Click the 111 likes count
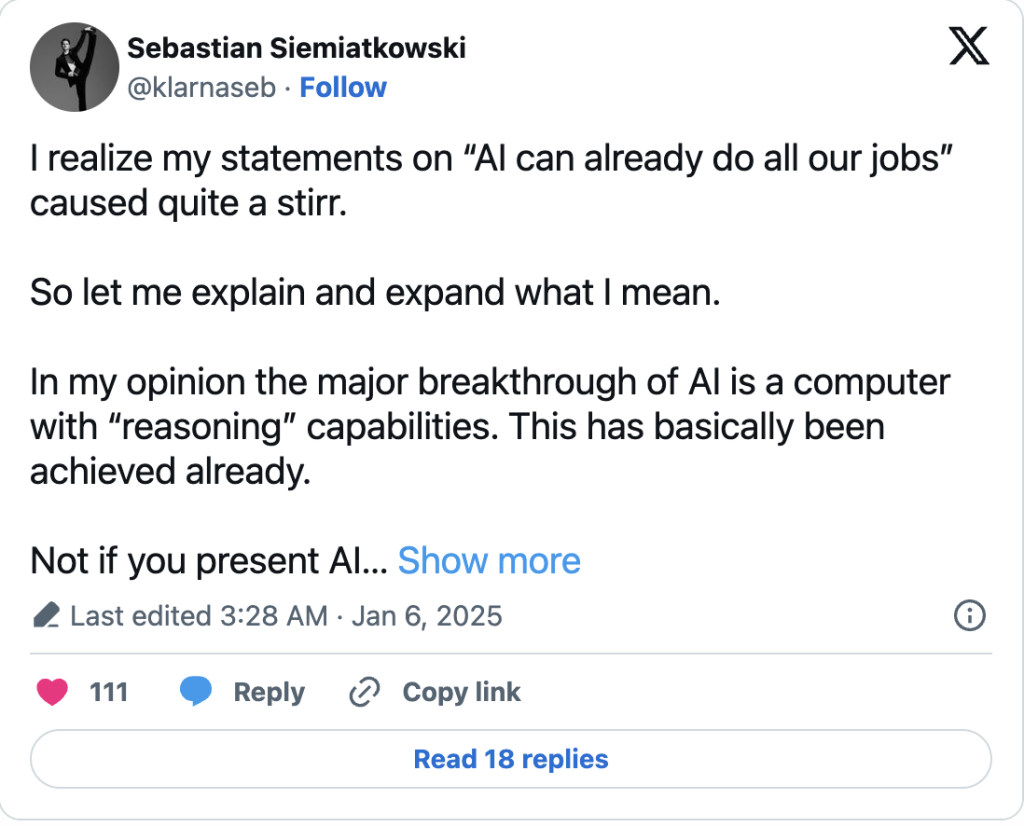1024x826 pixels. [108, 692]
